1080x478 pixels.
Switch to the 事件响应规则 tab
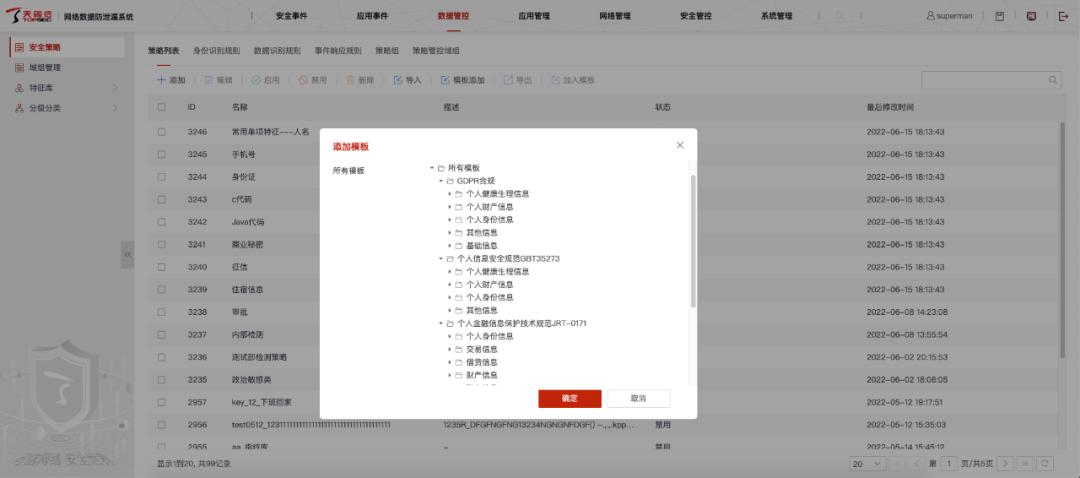[338, 51]
